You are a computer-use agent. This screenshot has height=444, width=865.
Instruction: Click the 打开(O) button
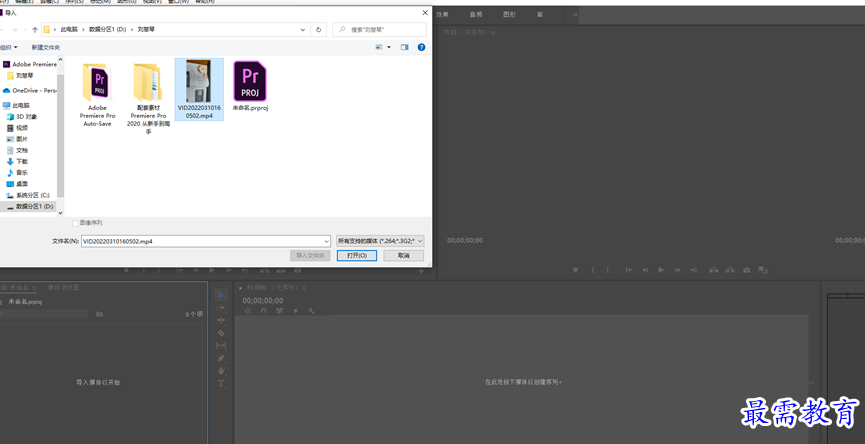(x=357, y=255)
